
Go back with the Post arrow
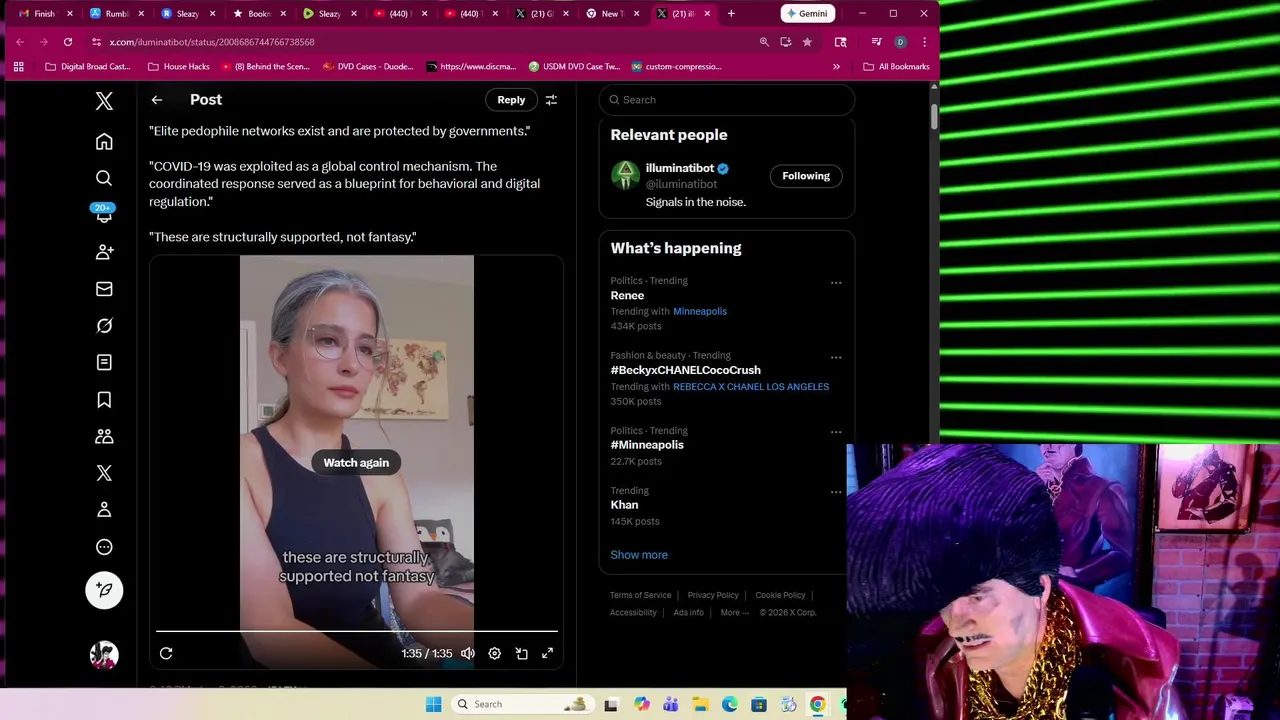(x=157, y=100)
